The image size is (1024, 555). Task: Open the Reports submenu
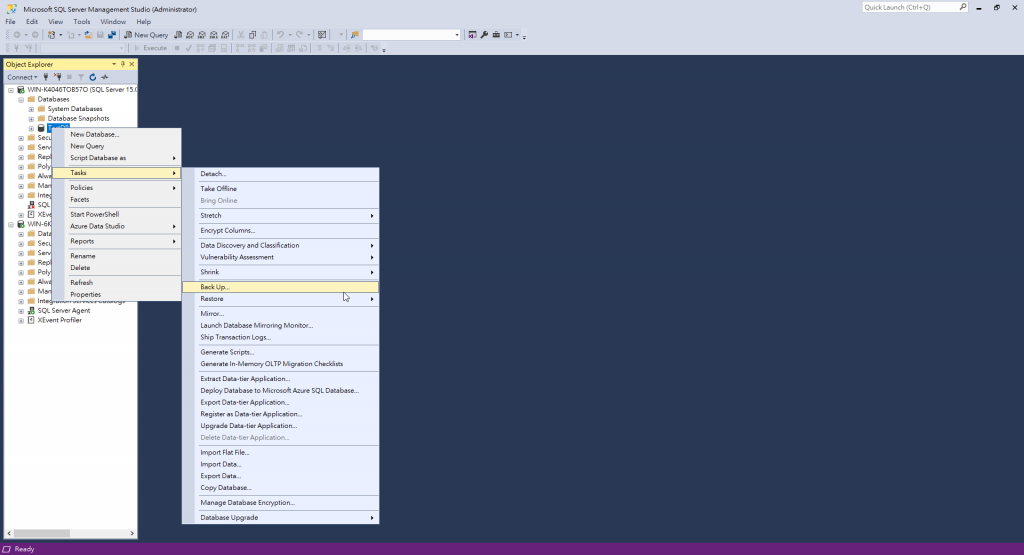pos(116,242)
